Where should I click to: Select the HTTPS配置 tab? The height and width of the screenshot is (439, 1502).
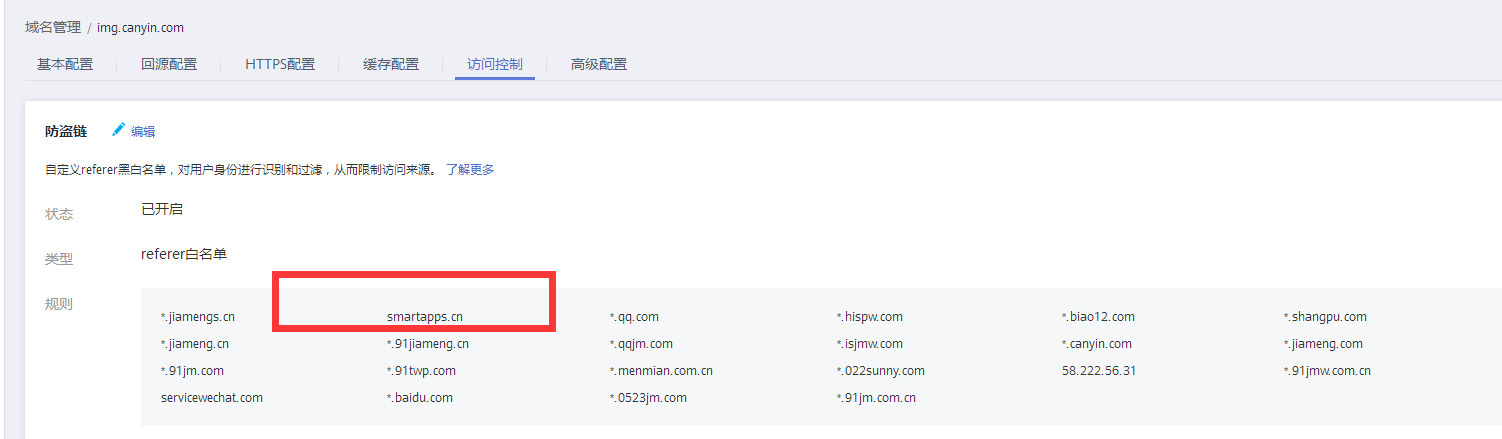(280, 64)
